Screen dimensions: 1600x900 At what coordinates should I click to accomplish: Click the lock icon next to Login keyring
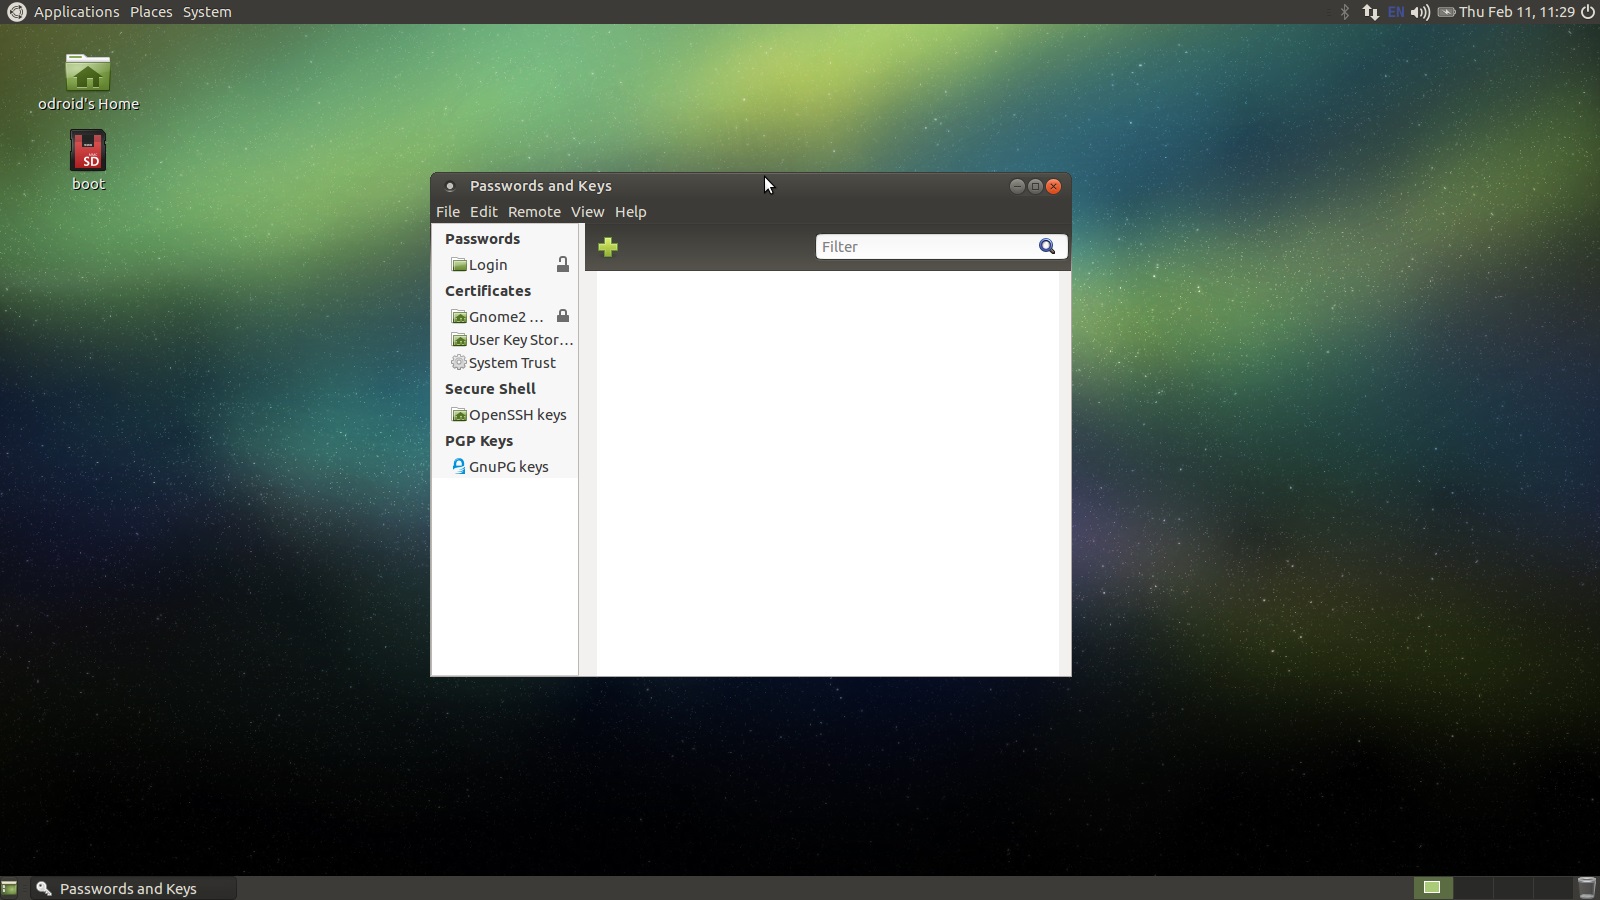pyautogui.click(x=564, y=264)
